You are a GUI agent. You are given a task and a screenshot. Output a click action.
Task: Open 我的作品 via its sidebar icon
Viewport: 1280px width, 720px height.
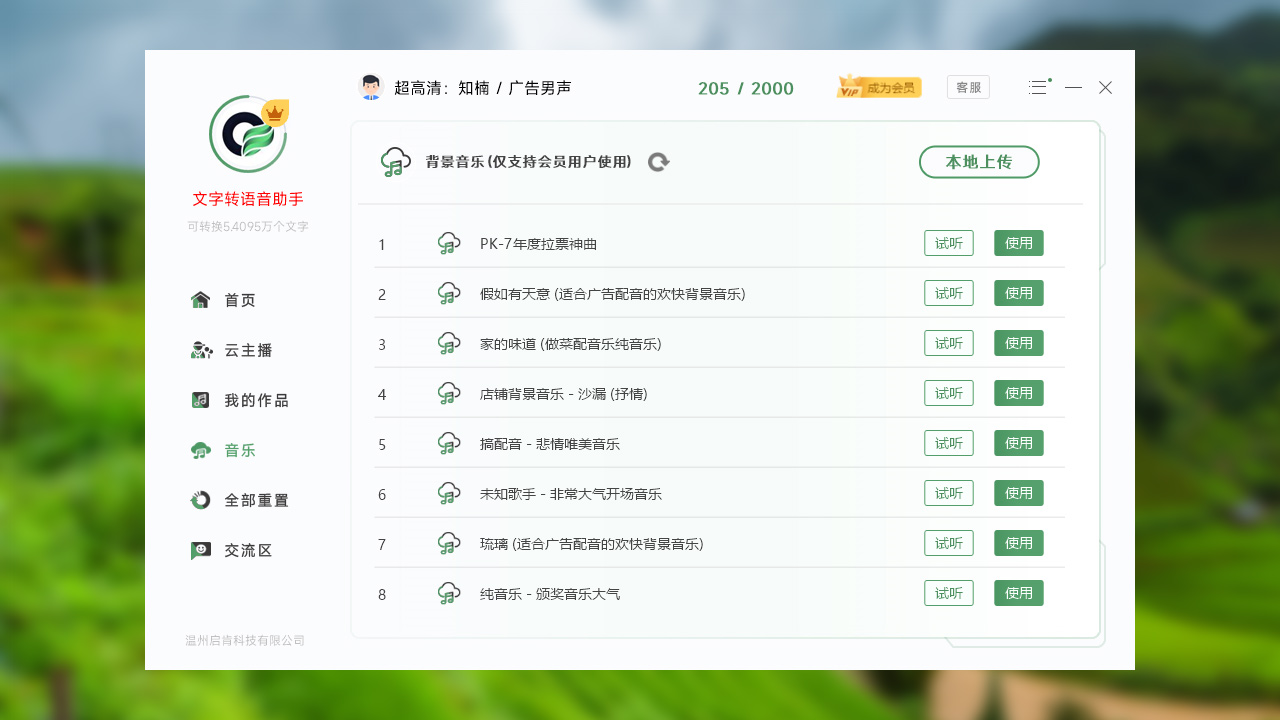tap(200, 400)
